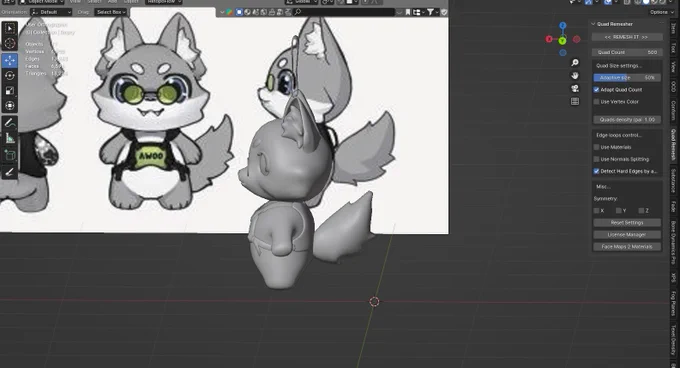Open the Item sidebar tab
This screenshot has height=368, width=680.
tap(673, 29)
